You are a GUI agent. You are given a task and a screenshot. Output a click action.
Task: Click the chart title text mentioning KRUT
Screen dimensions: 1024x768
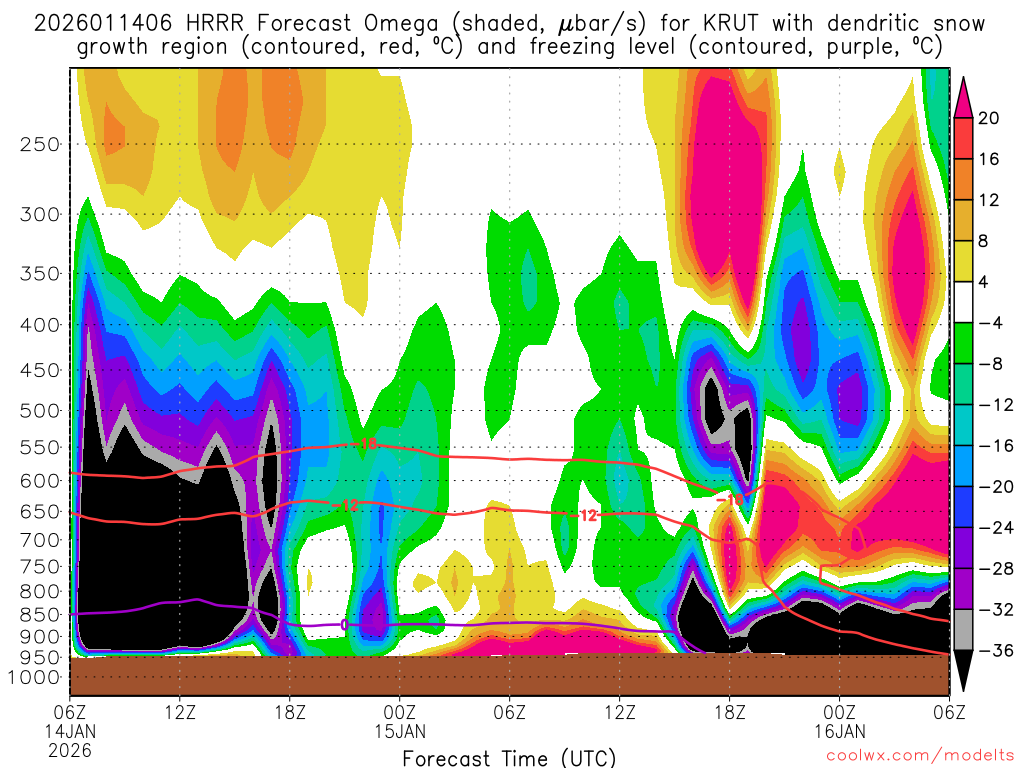coord(509,35)
